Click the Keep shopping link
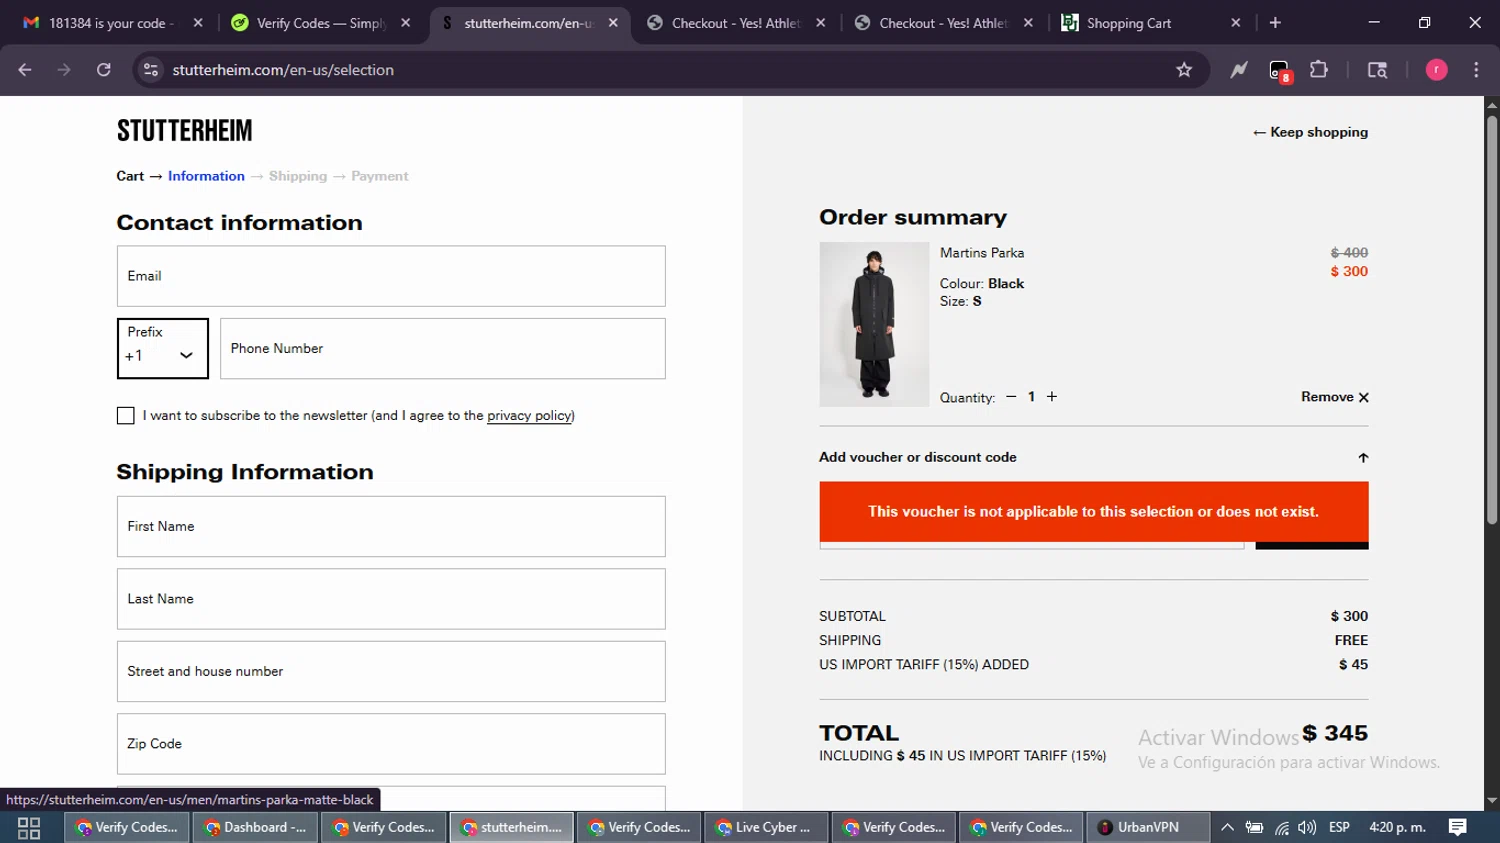 tap(1310, 132)
